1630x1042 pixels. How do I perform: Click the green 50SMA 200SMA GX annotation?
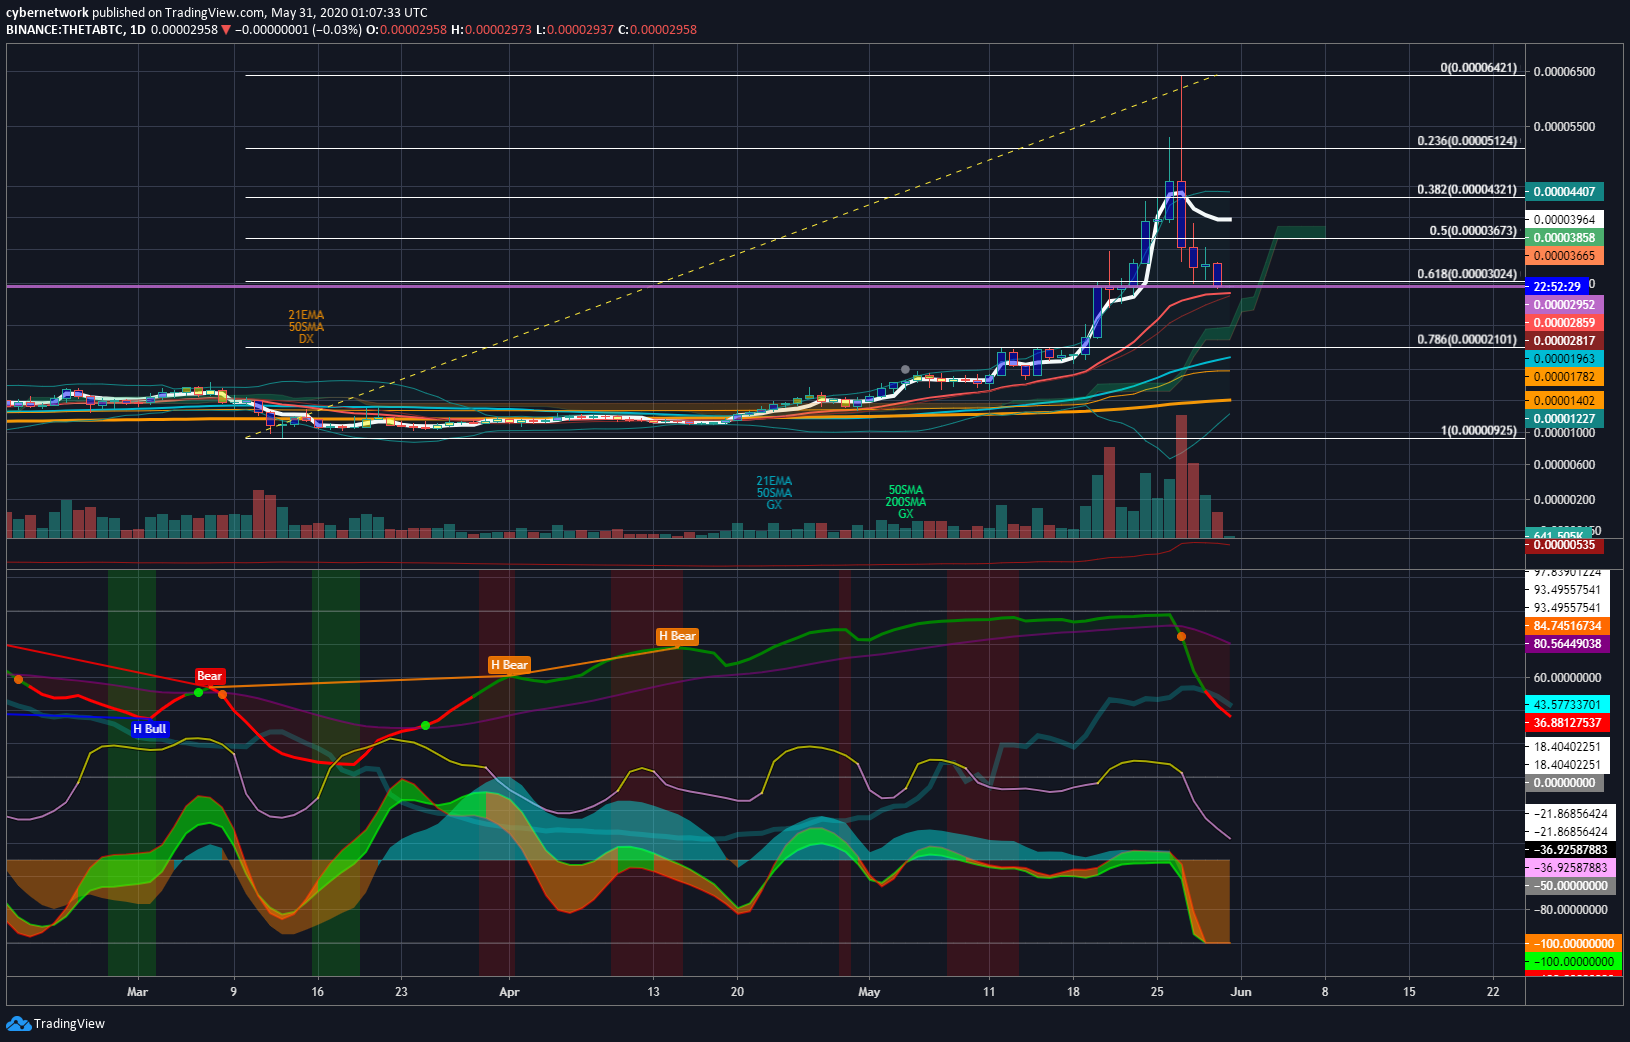point(905,502)
